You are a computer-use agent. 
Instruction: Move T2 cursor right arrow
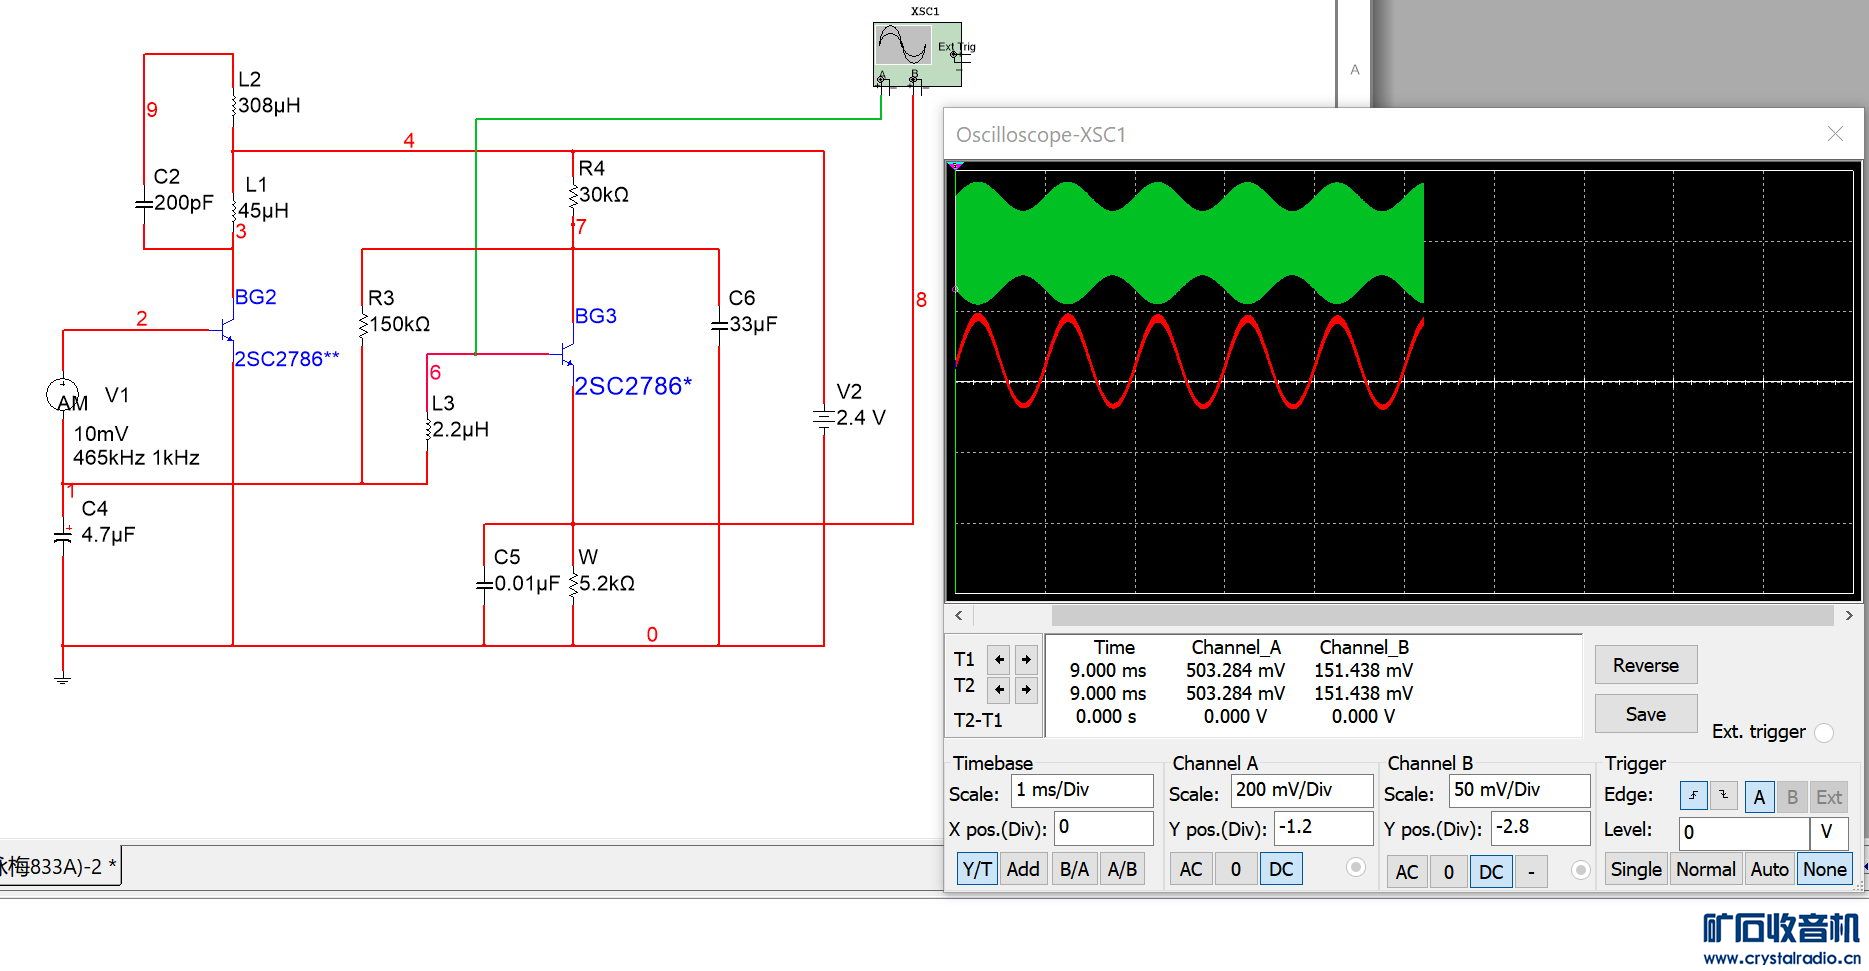pos(1026,690)
